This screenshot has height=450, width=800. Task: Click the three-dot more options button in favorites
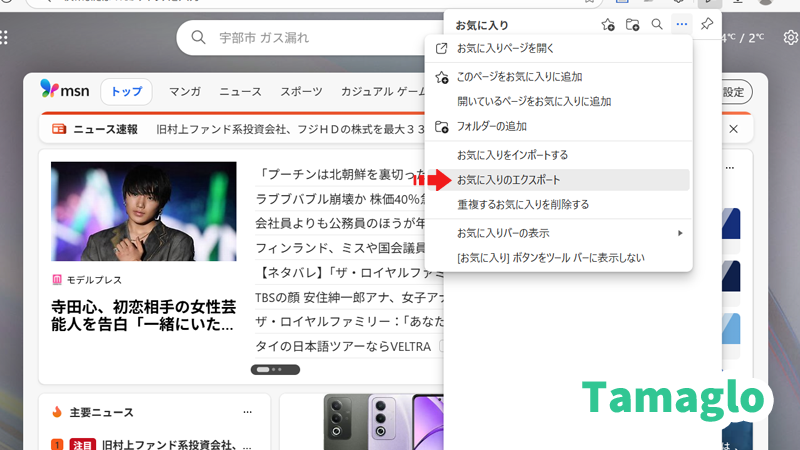(x=682, y=24)
